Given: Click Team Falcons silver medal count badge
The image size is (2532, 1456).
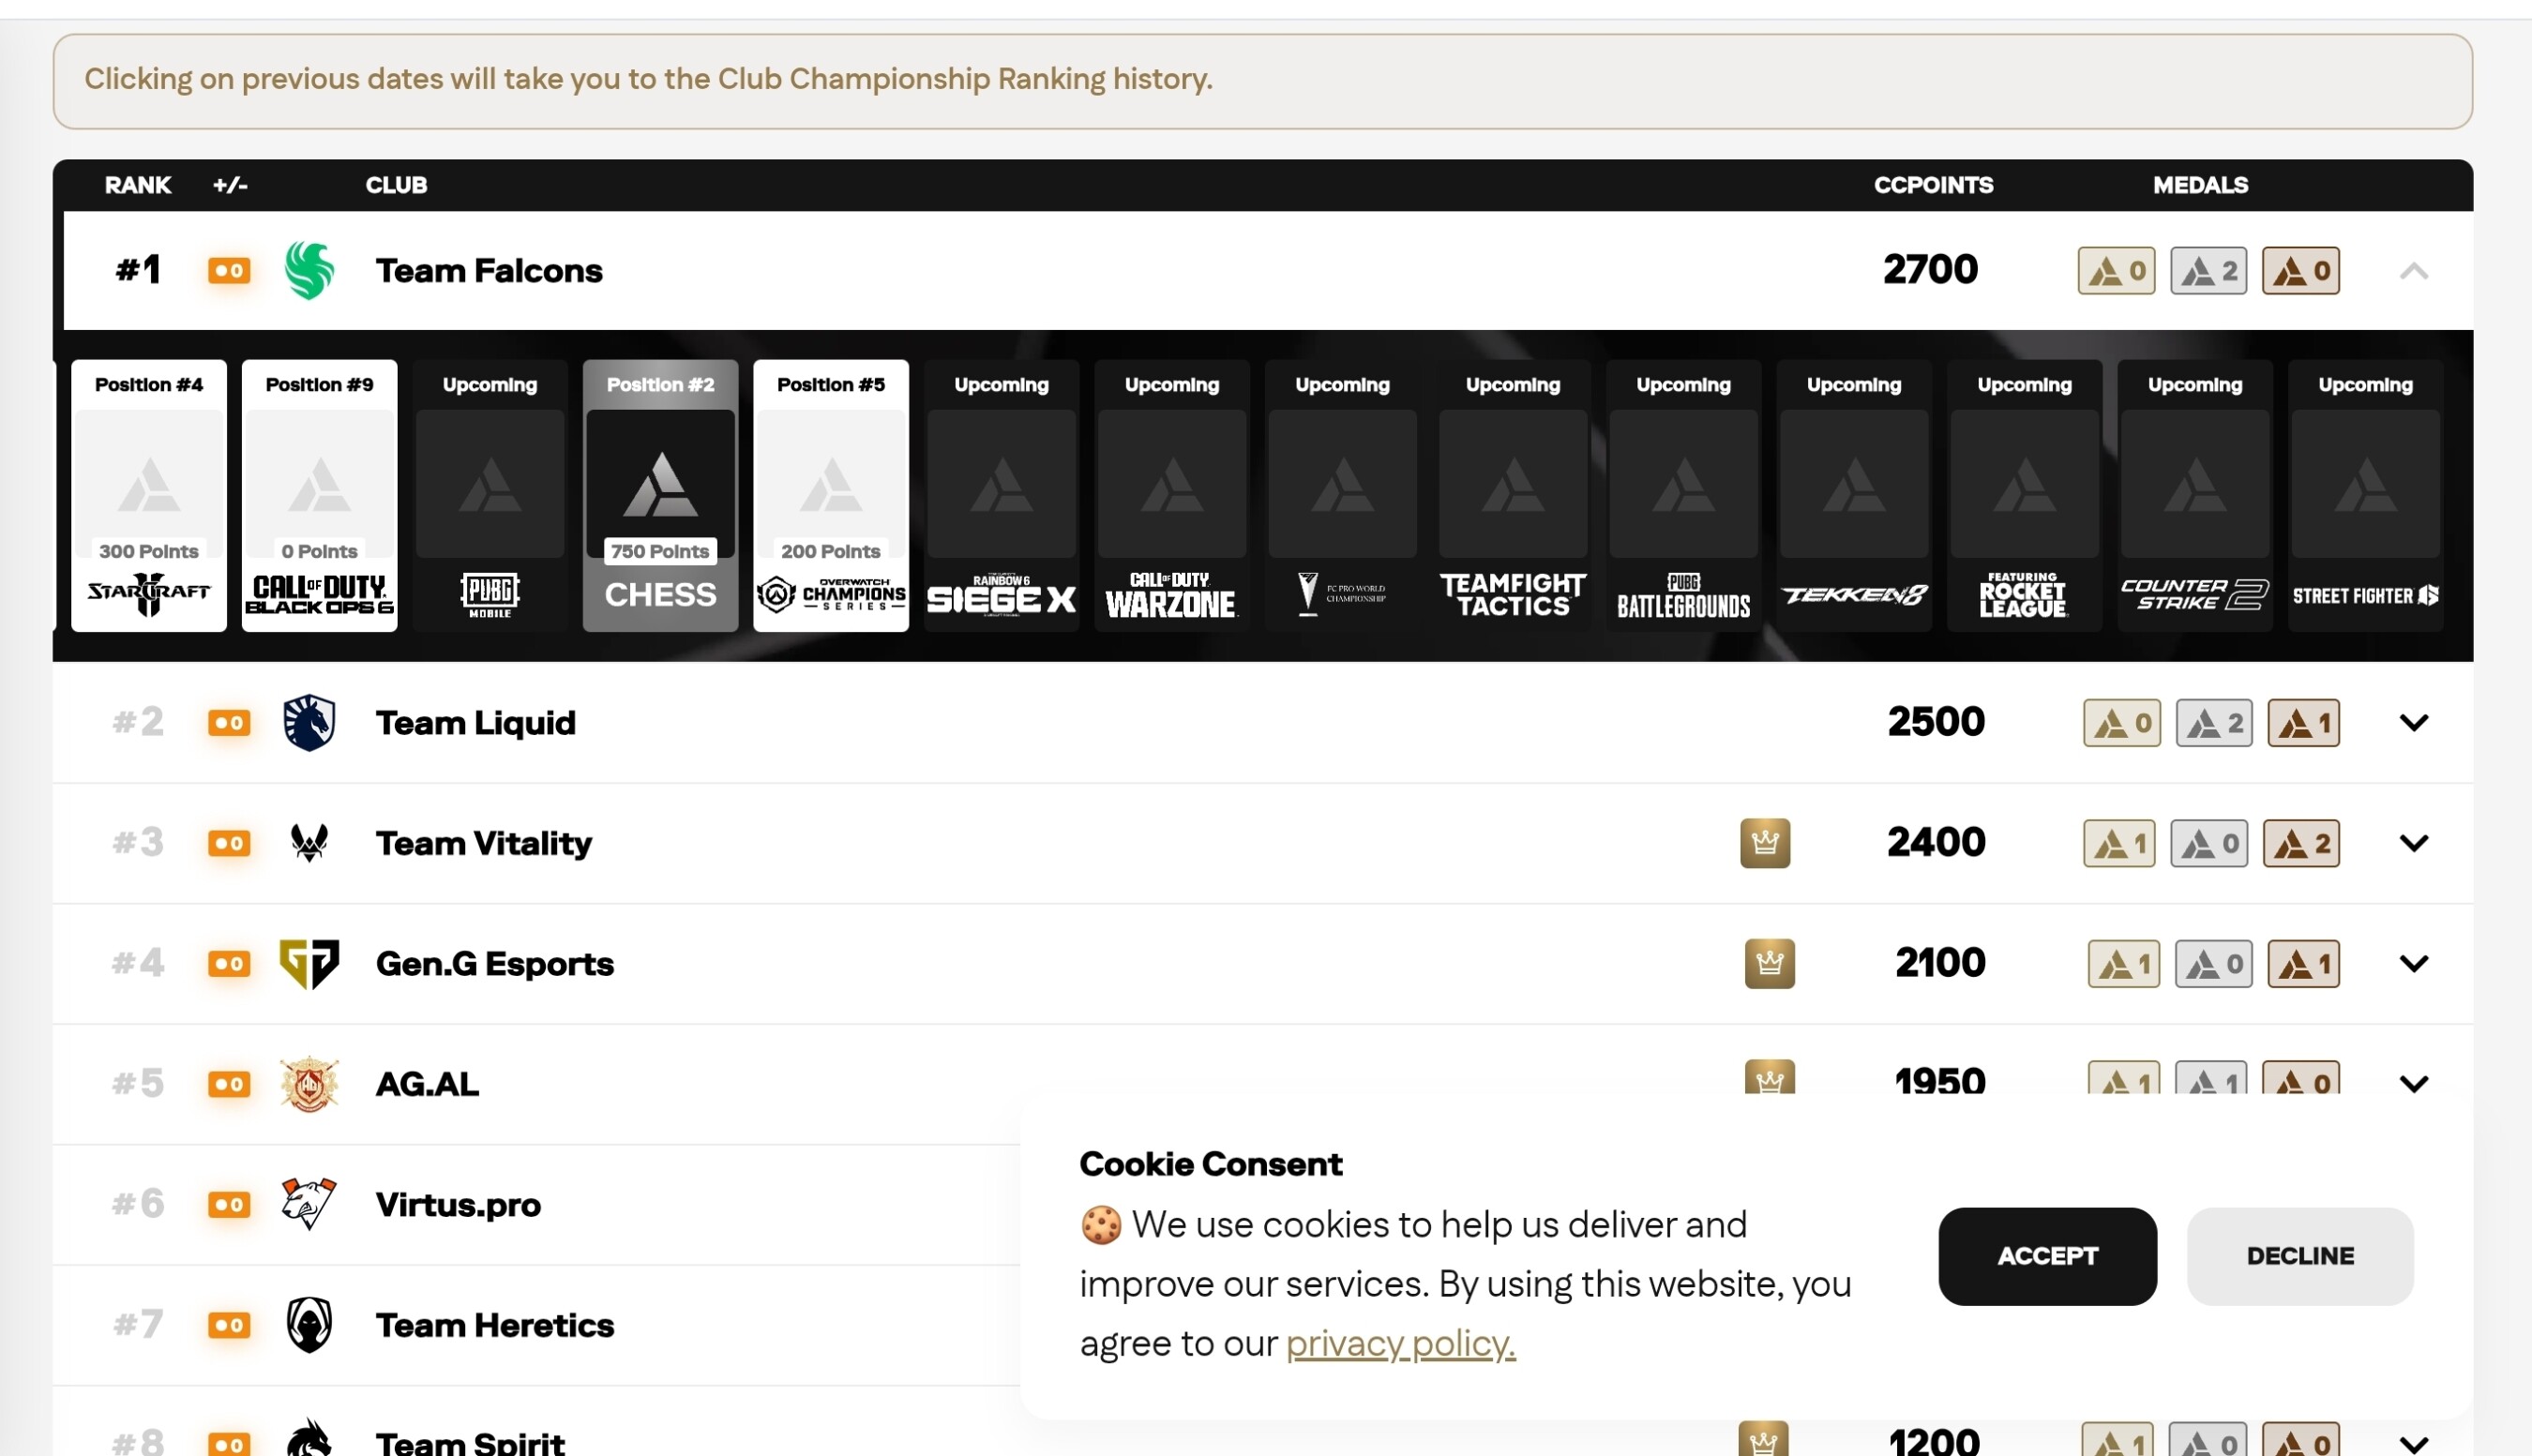Looking at the screenshot, I should tap(2208, 270).
